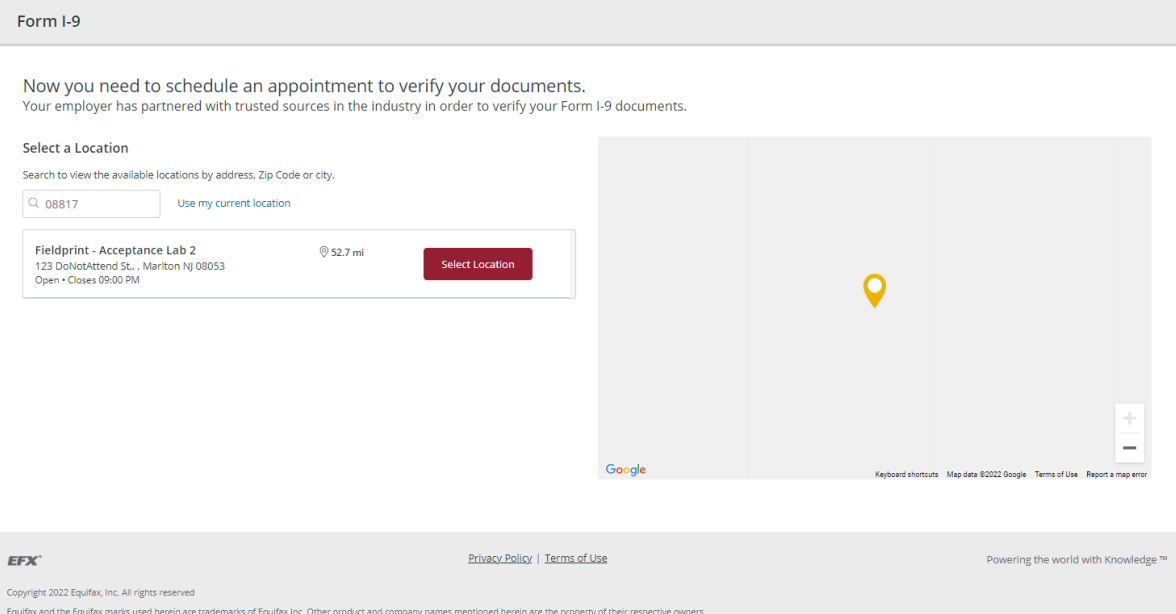Open the Privacy Policy link
The height and width of the screenshot is (614, 1176).
500,558
